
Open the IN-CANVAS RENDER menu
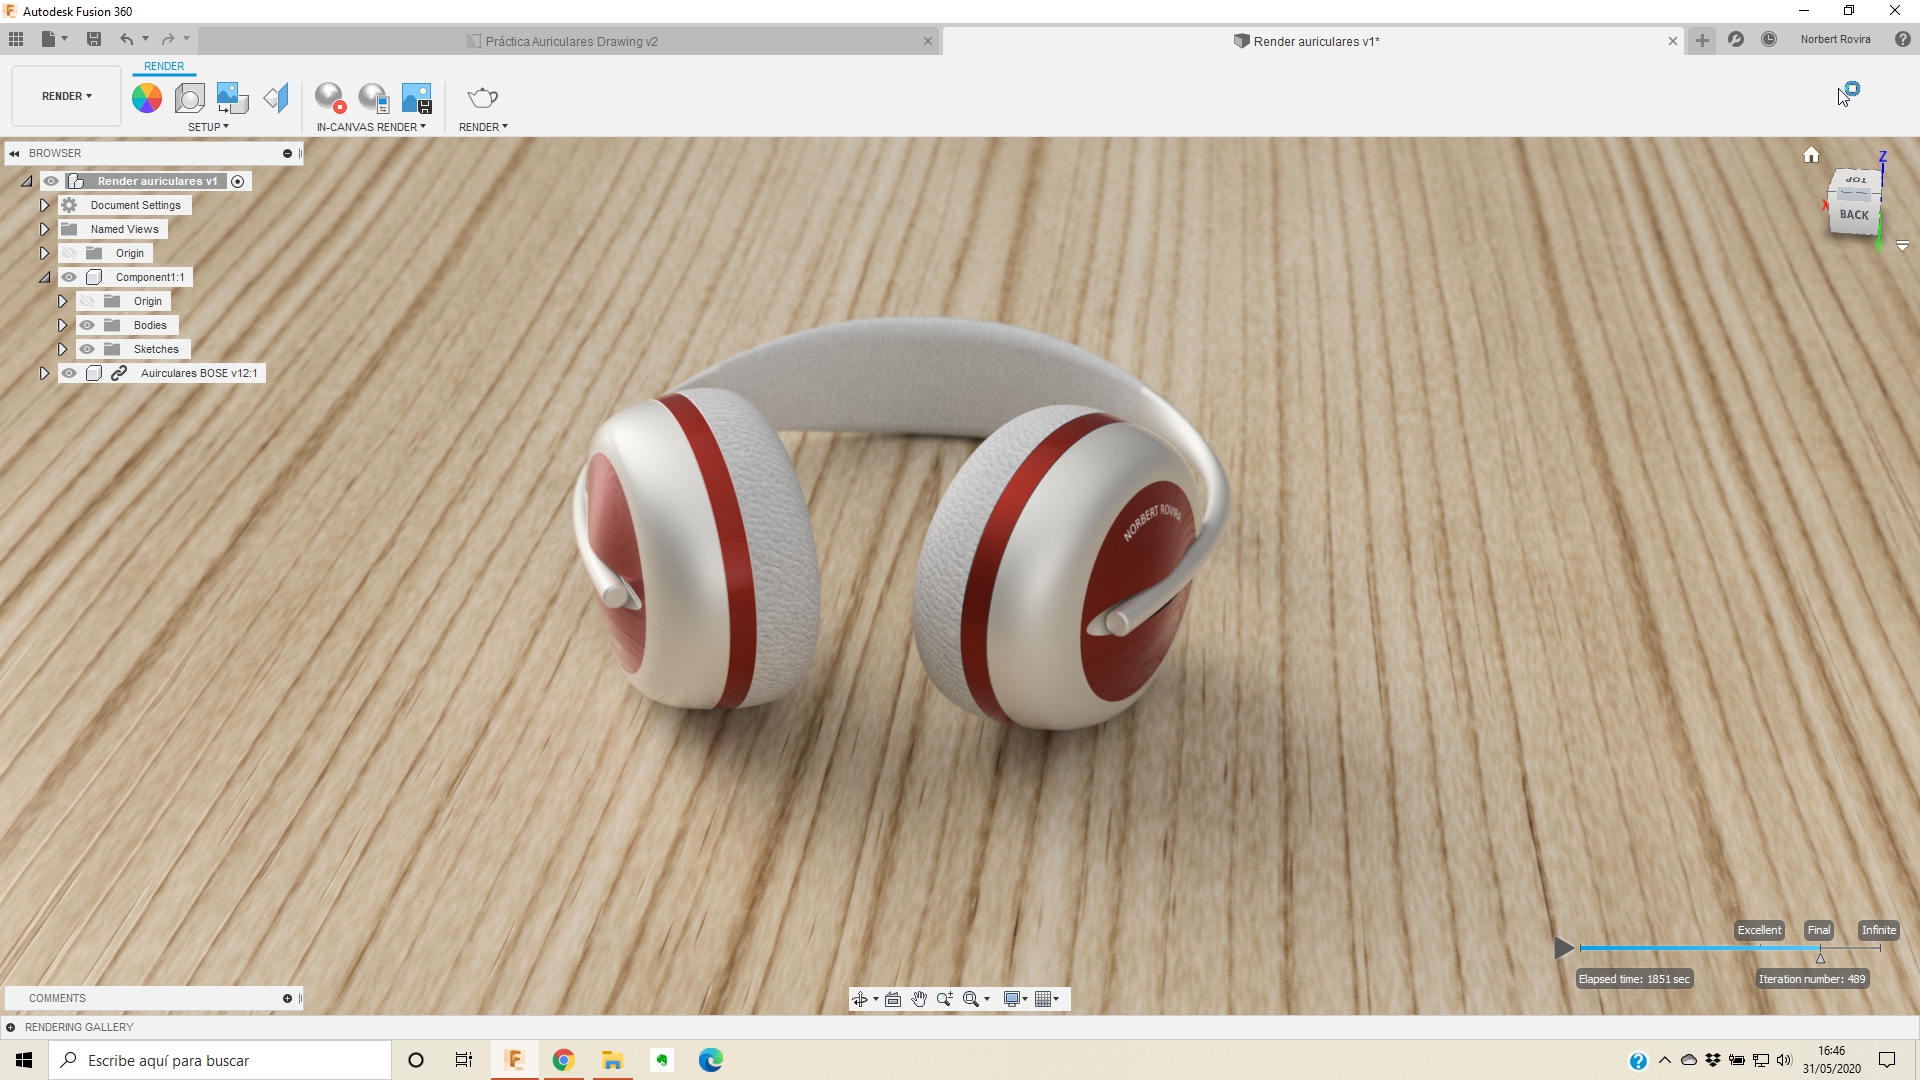pos(371,127)
